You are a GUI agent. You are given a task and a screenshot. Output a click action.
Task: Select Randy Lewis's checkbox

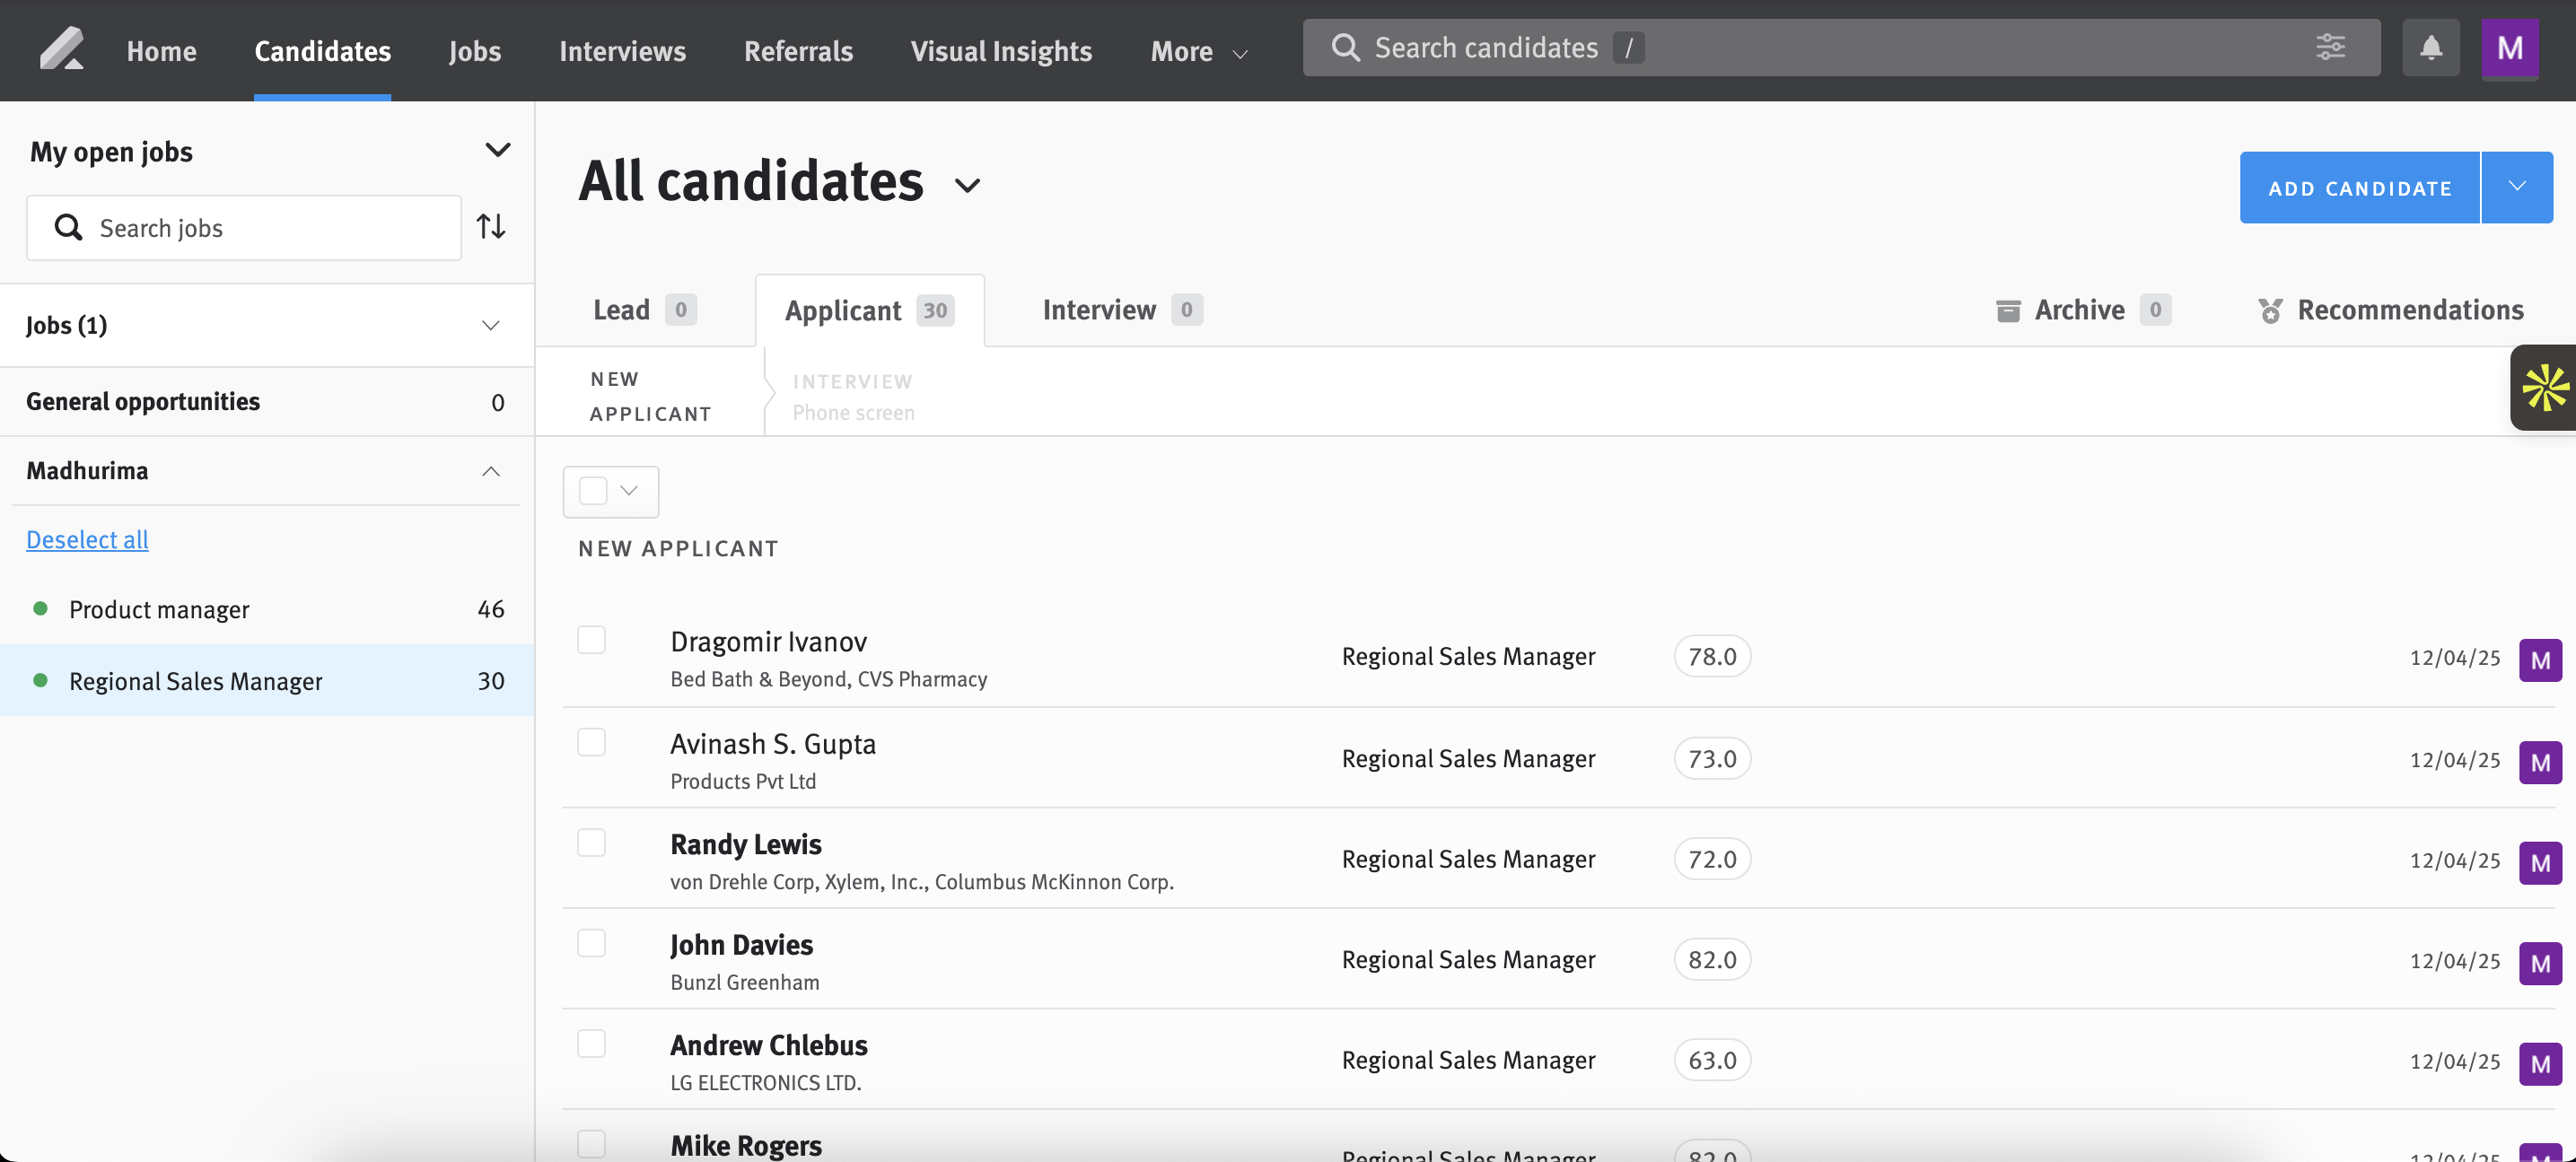point(591,843)
